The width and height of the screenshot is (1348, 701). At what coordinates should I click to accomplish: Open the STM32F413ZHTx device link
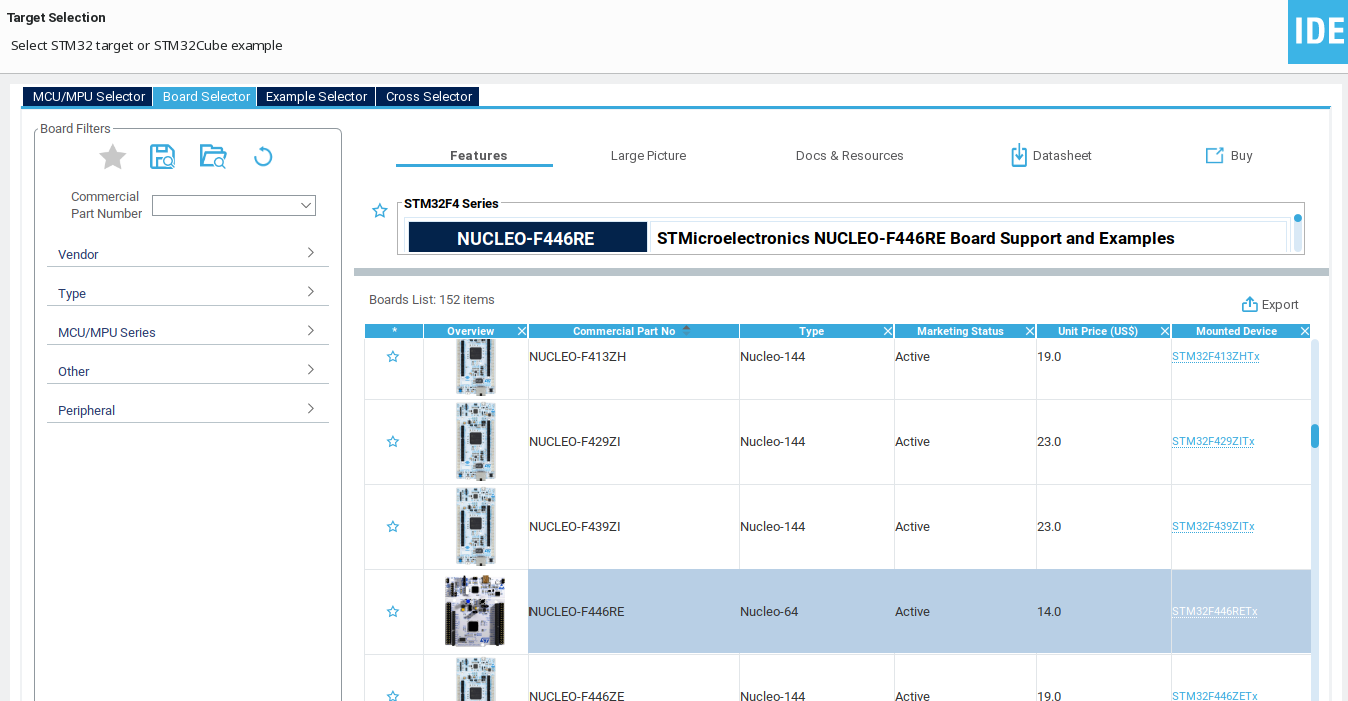click(1215, 356)
